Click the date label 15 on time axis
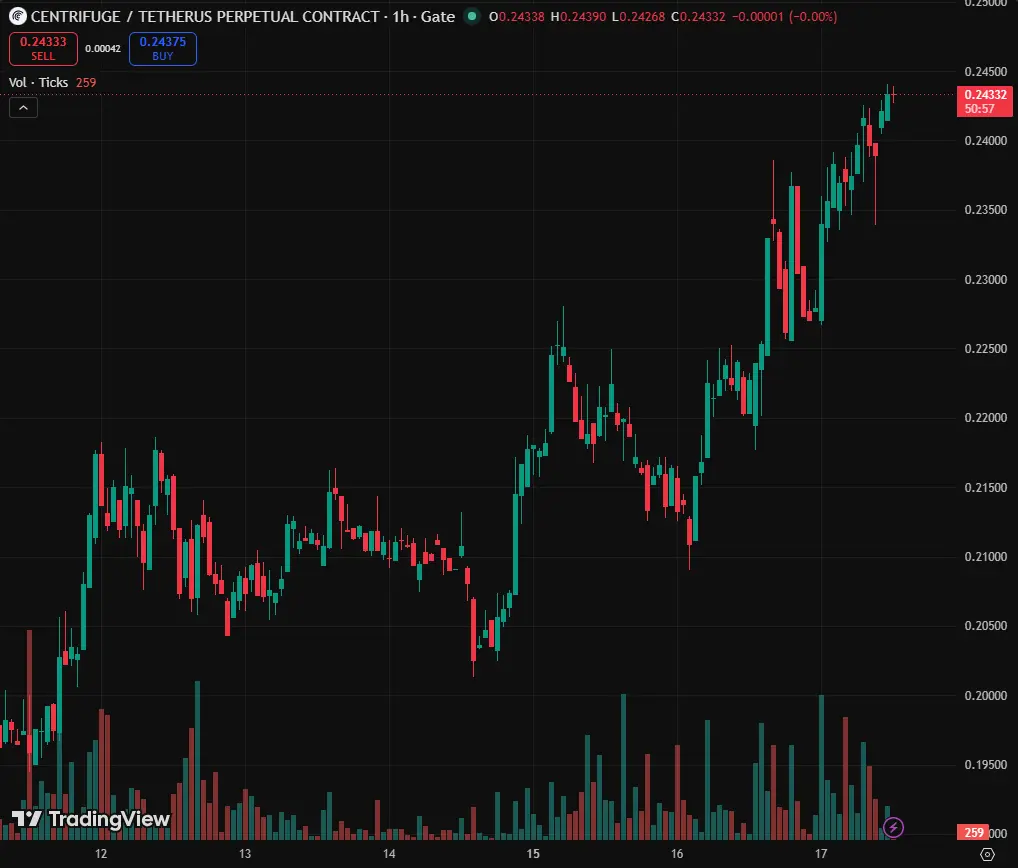The width and height of the screenshot is (1018, 868). 533,854
